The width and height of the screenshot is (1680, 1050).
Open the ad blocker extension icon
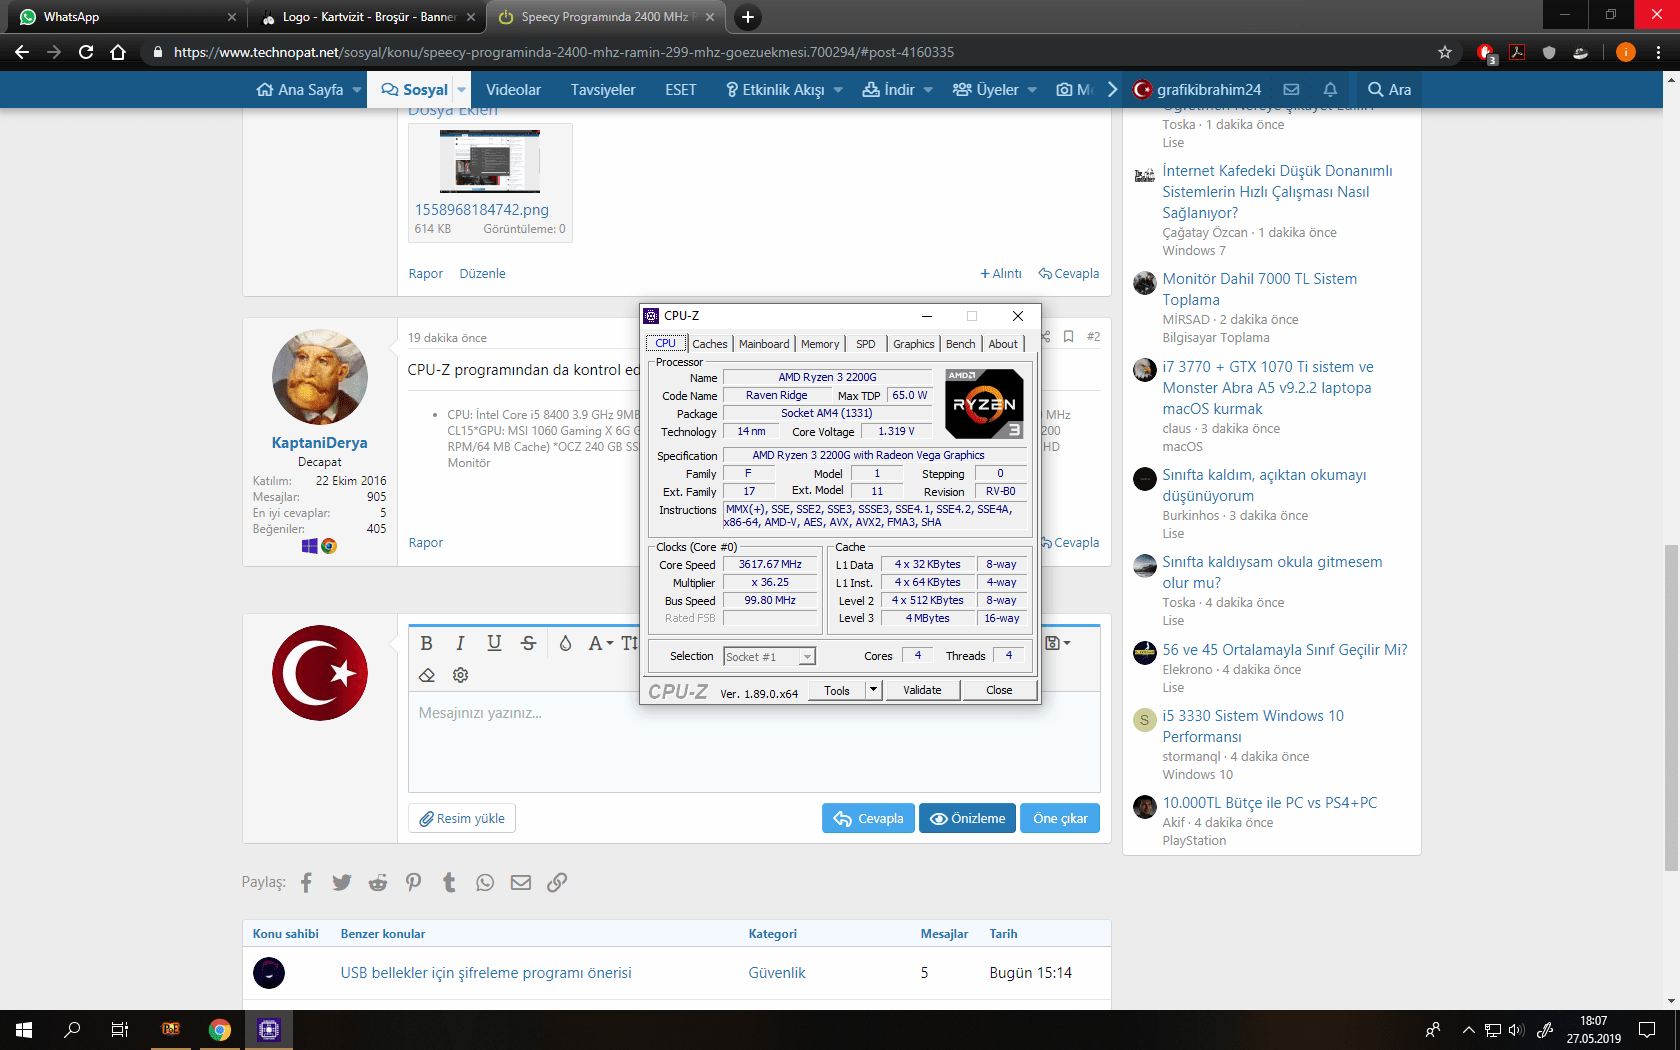pos(1486,52)
